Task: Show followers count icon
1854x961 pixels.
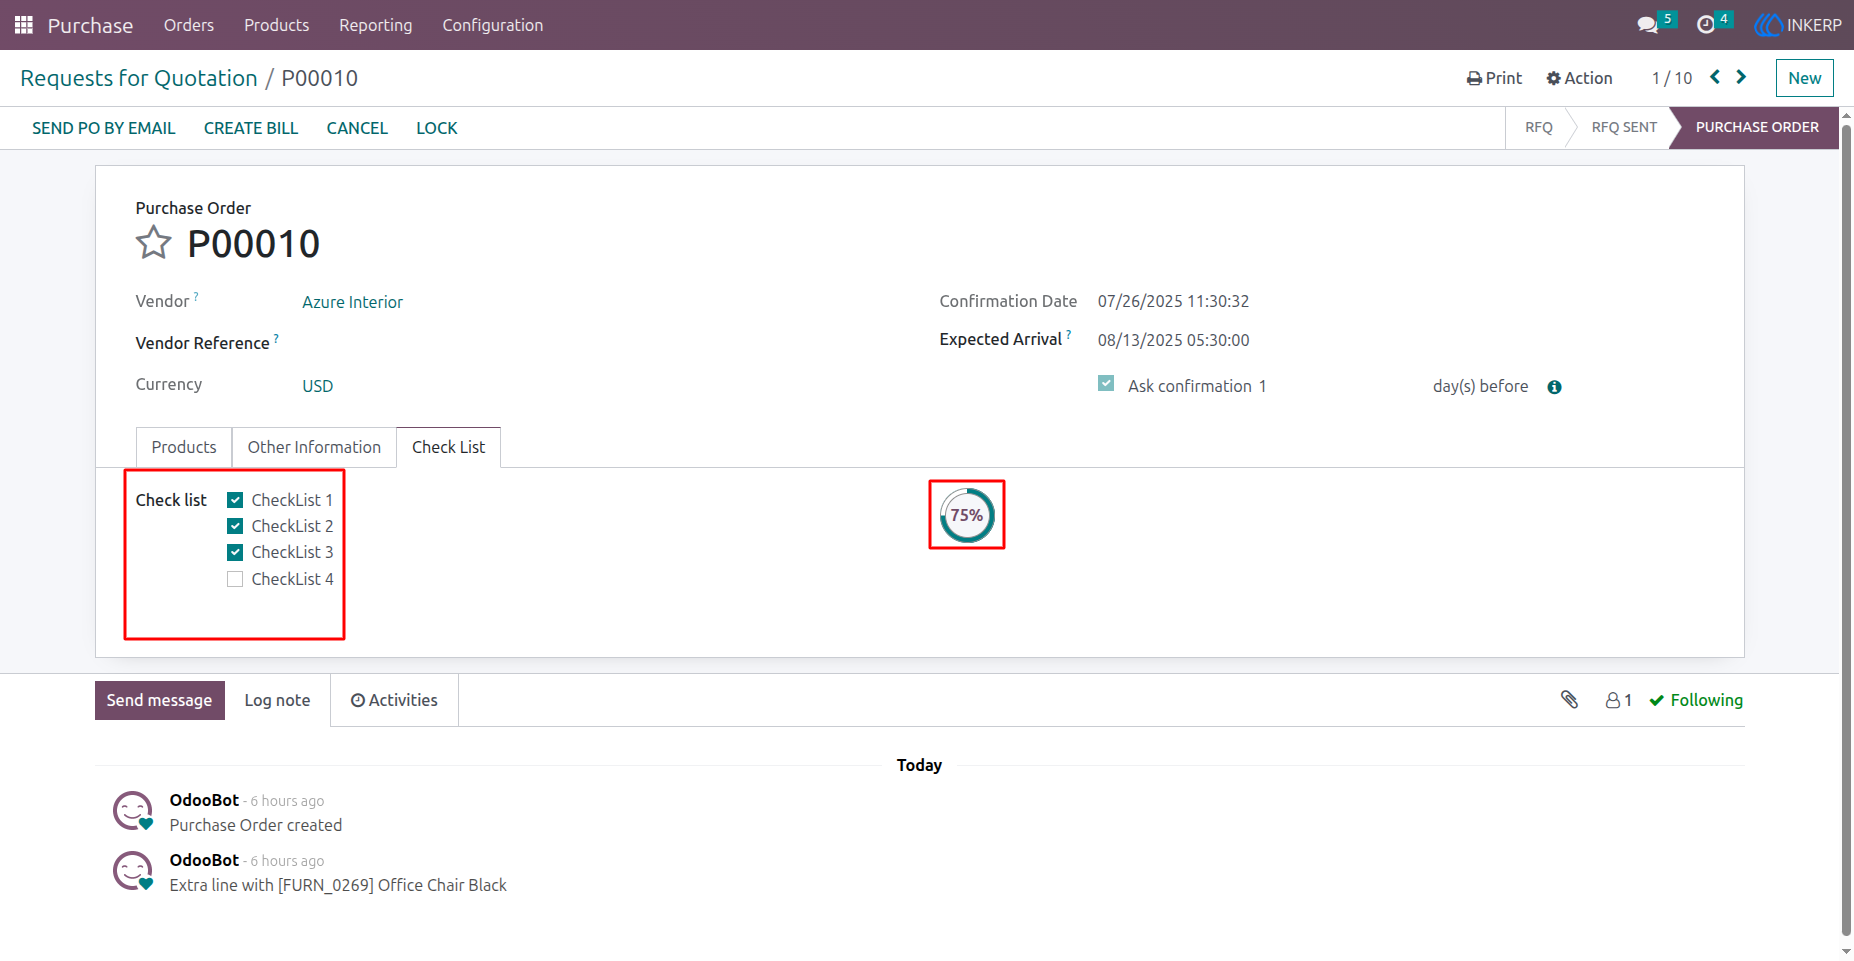Action: [1618, 700]
